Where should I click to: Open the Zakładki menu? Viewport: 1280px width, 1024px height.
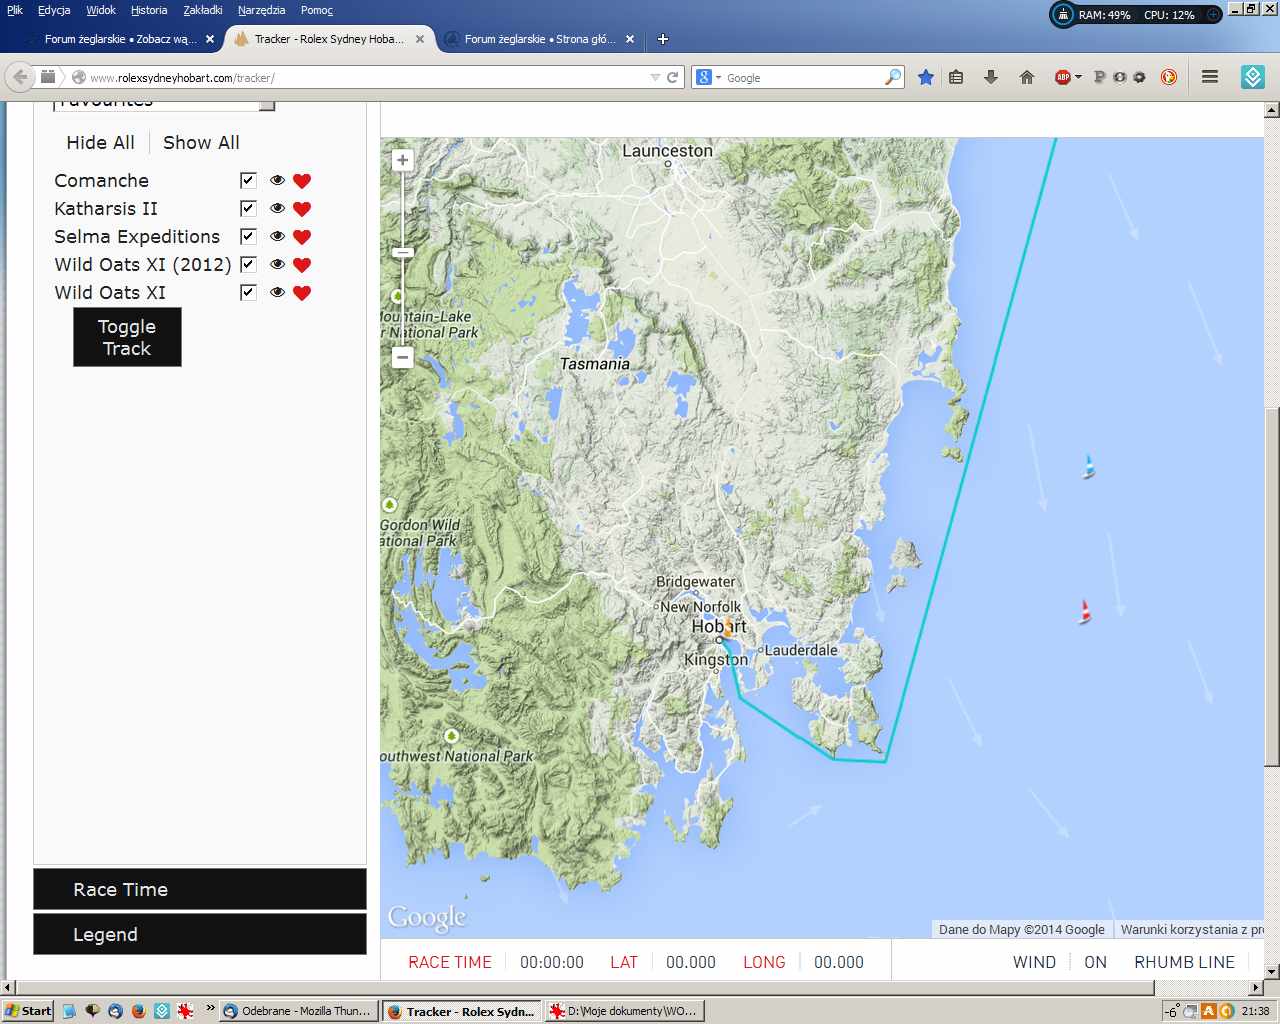point(203,10)
